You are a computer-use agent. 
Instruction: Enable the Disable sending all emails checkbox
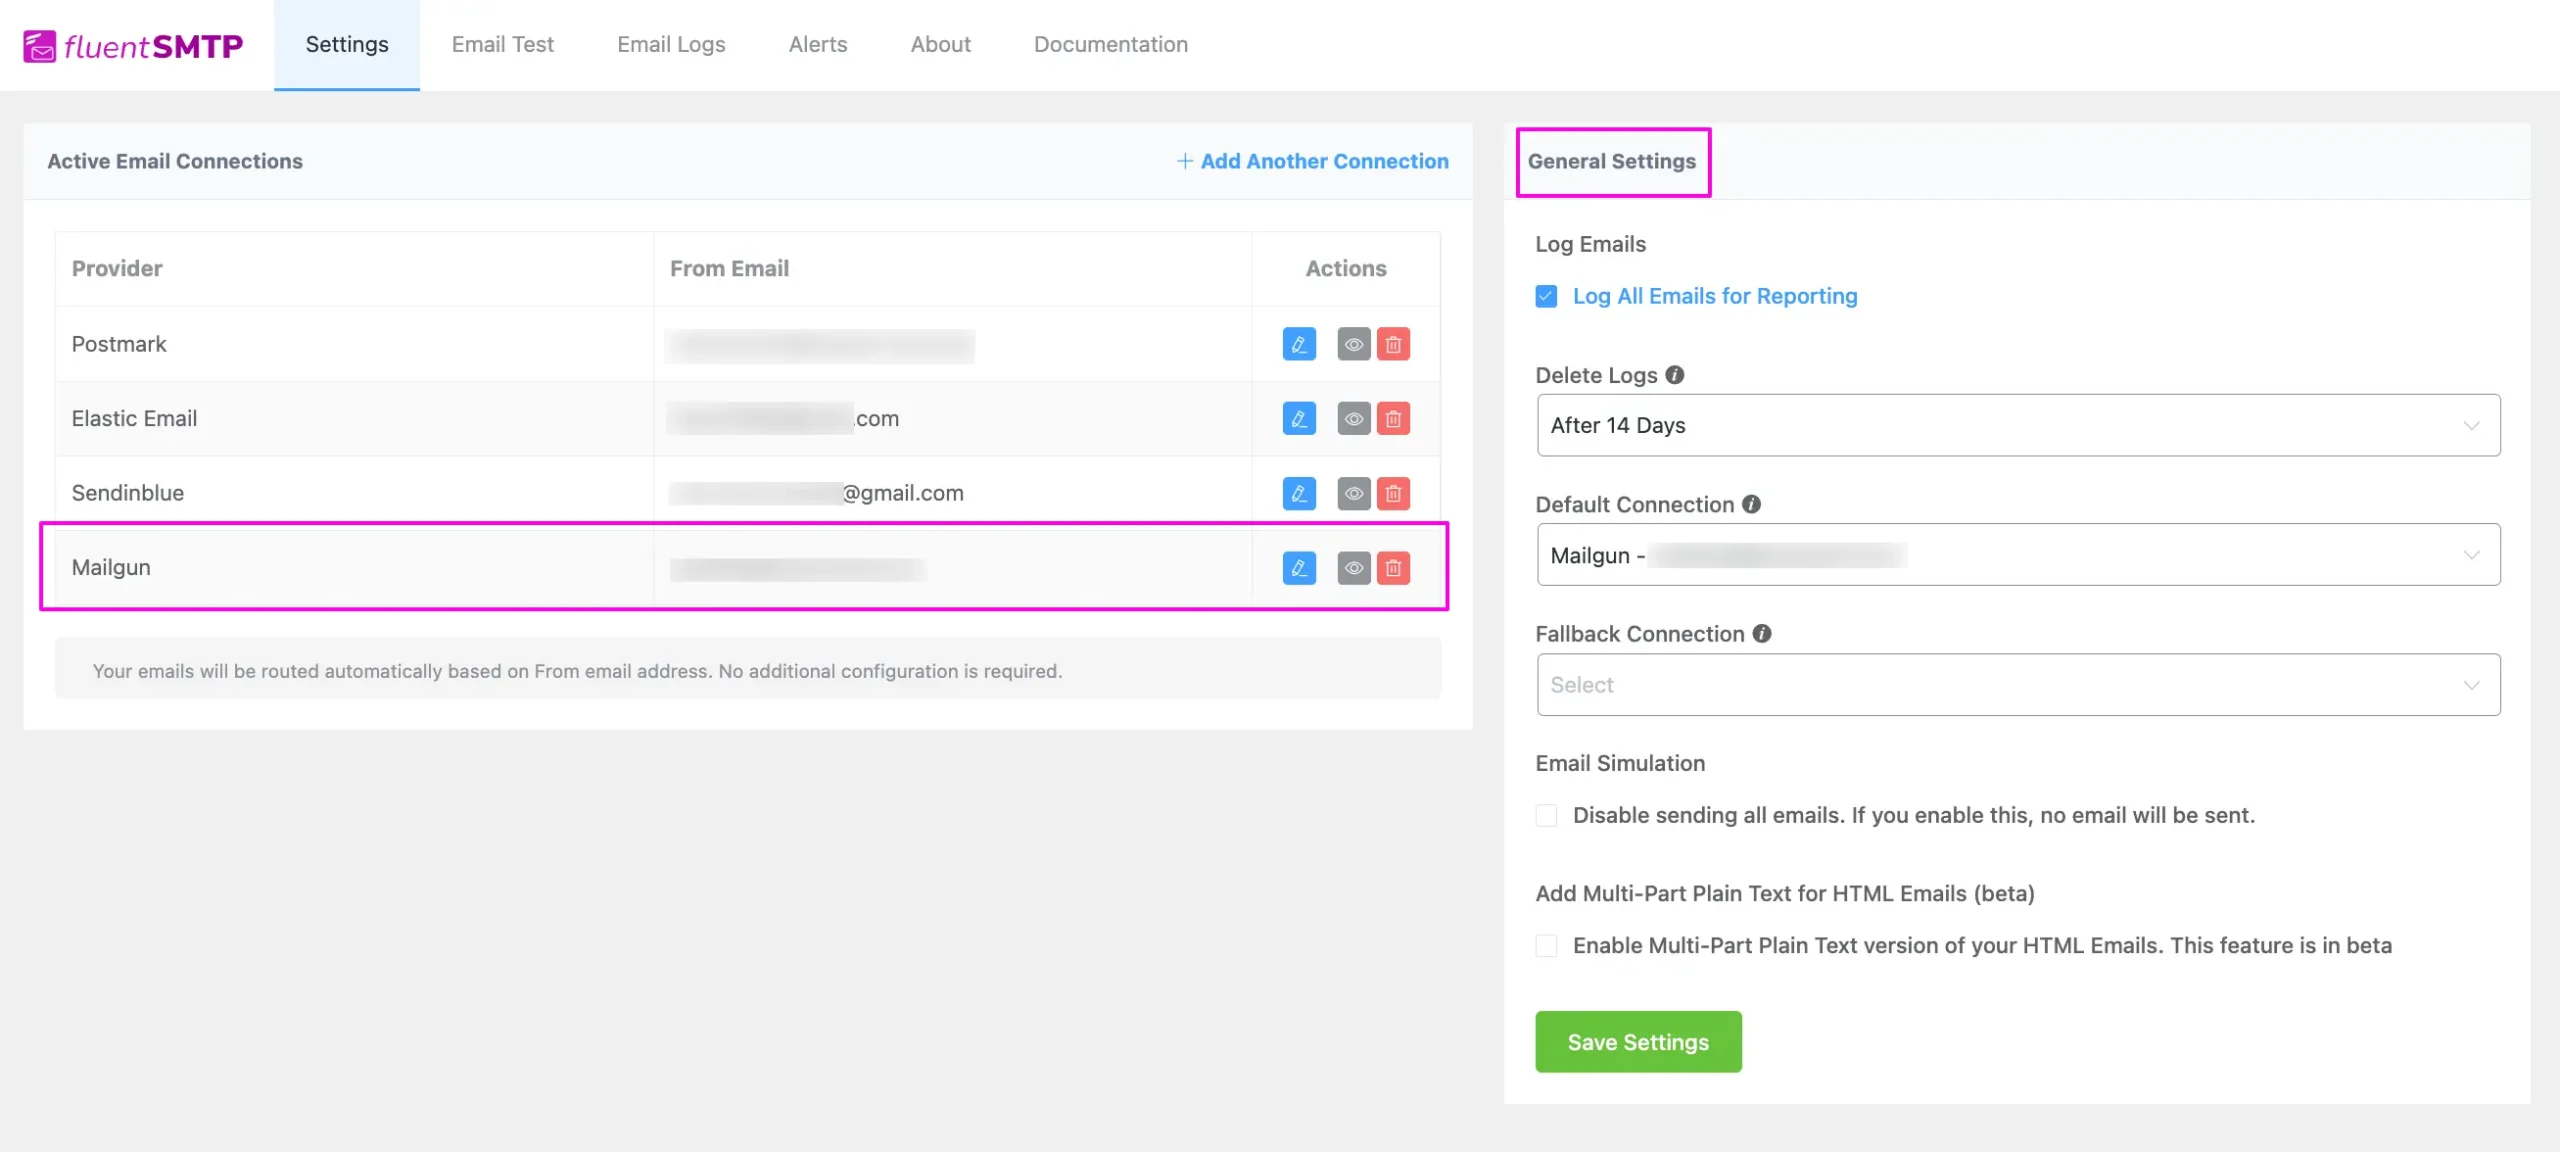coord(1546,815)
